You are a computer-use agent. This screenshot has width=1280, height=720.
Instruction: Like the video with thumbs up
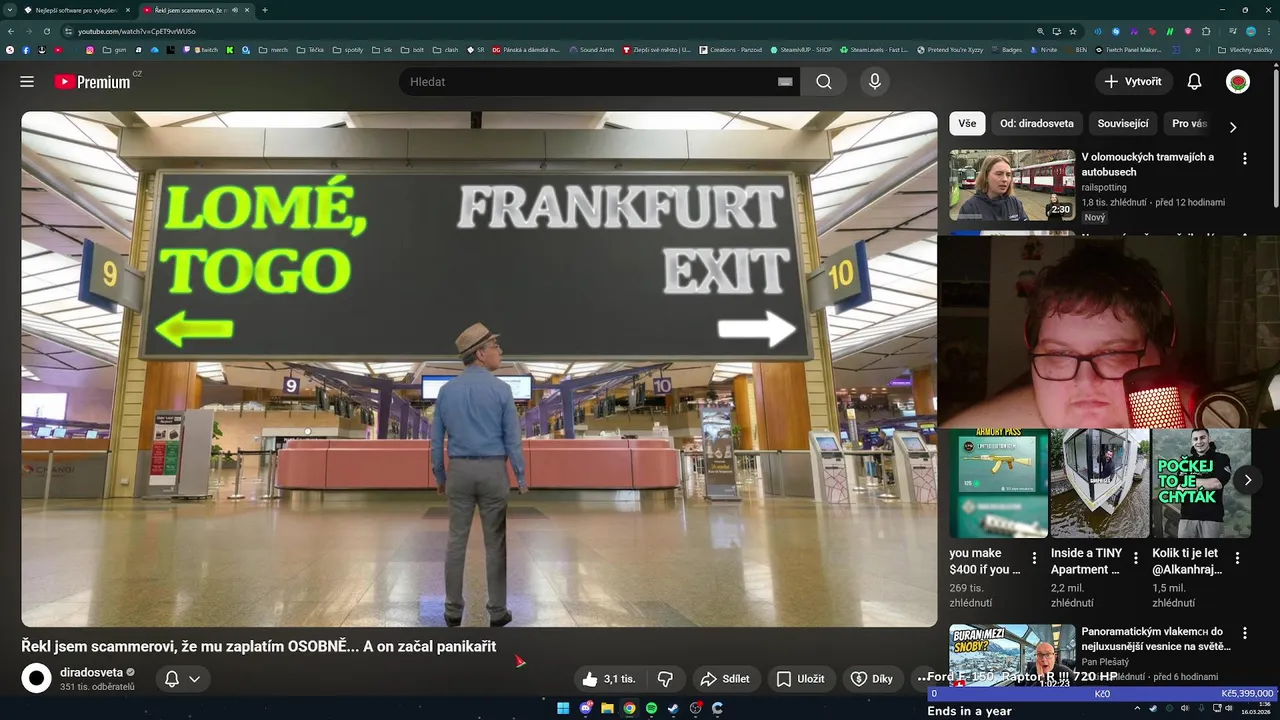pos(609,679)
